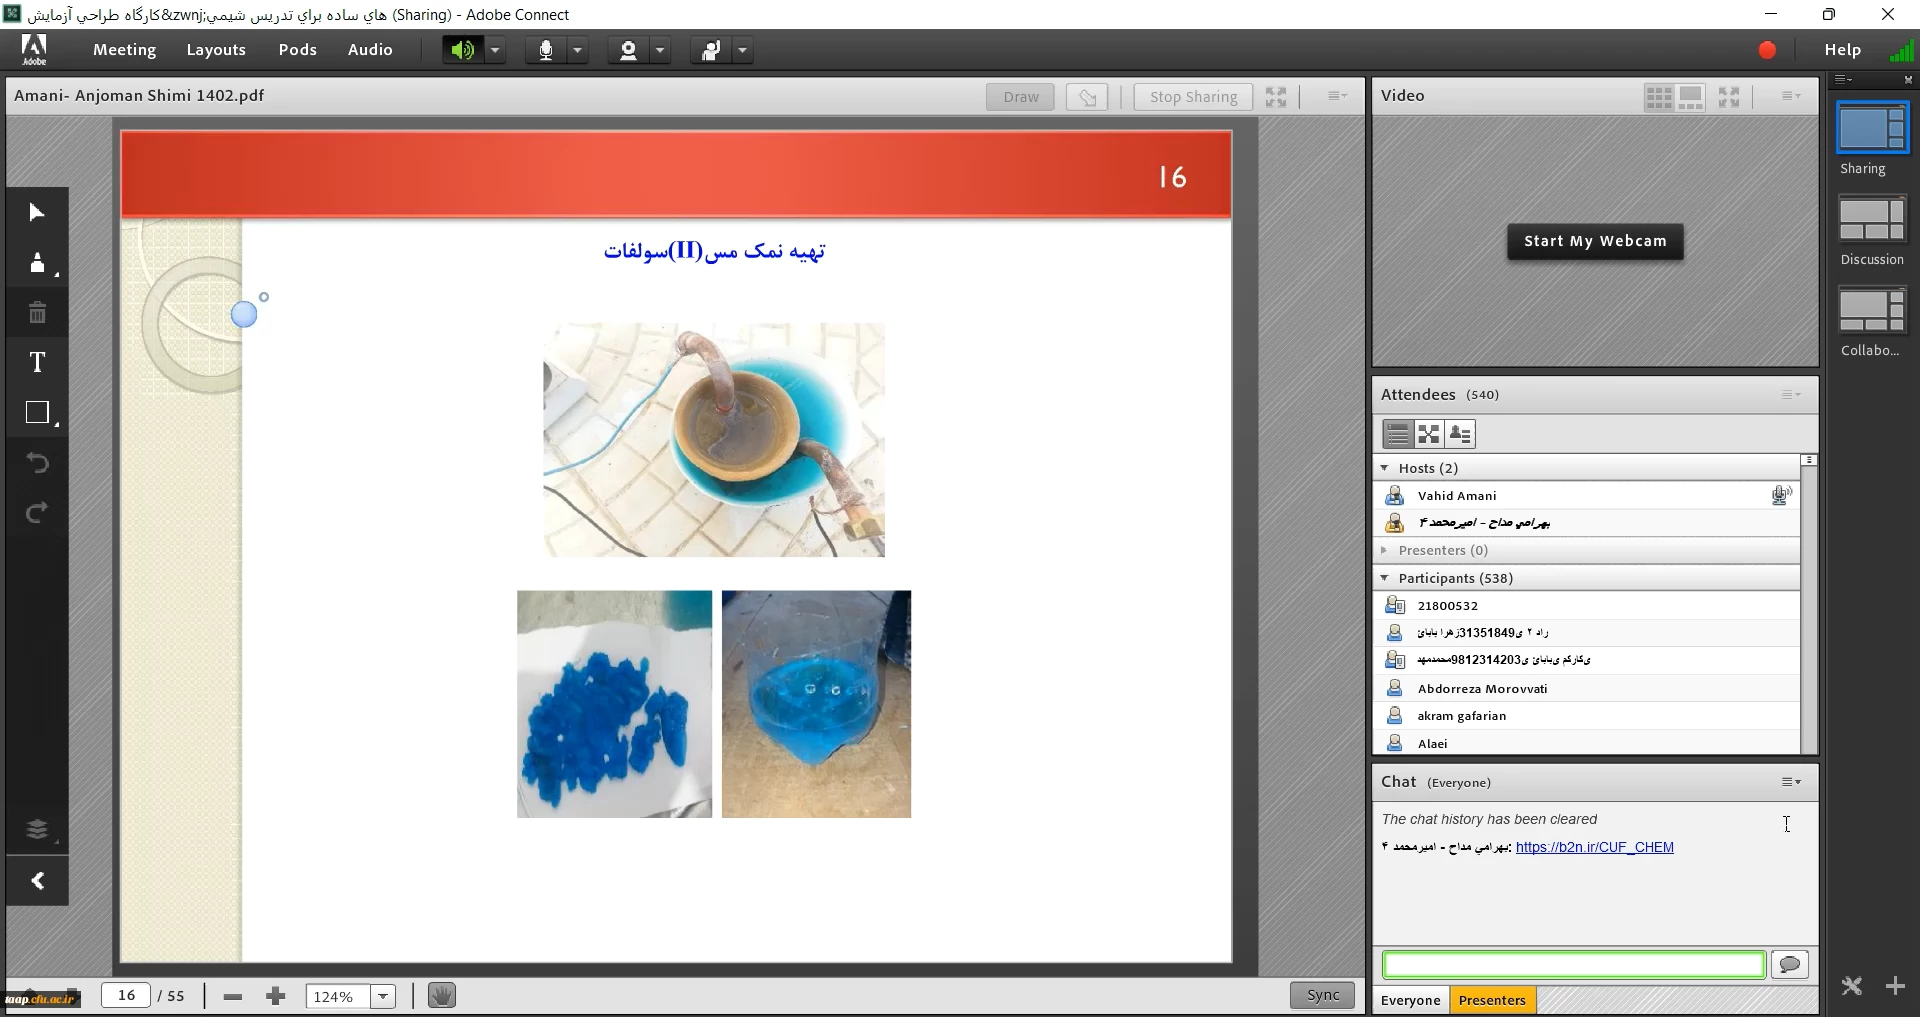
Task: Click the Stop Sharing button
Action: point(1193,97)
